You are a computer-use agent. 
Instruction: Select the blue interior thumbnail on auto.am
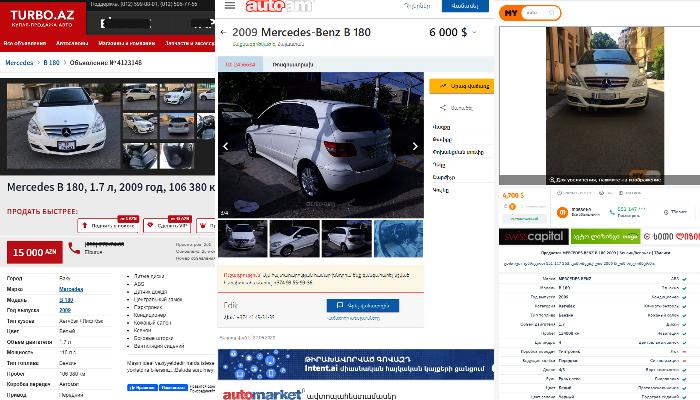click(x=398, y=238)
